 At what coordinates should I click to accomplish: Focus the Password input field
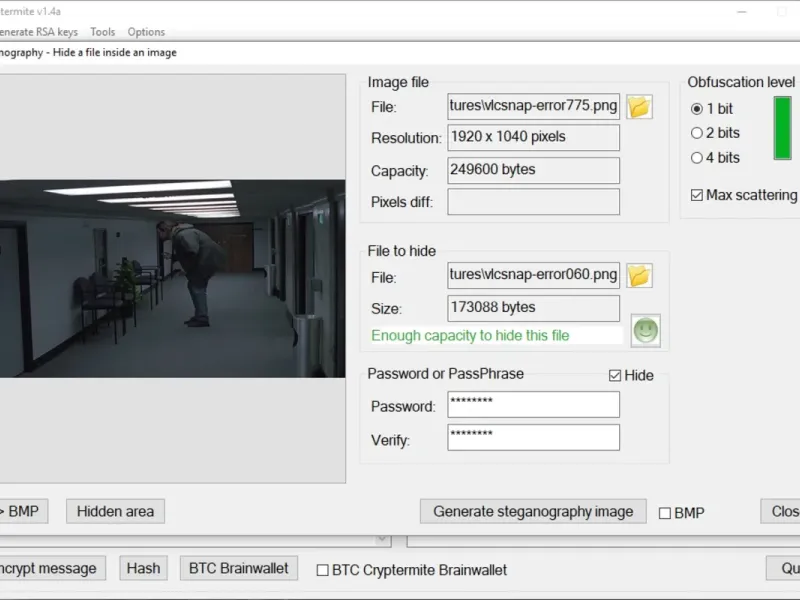[533, 404]
